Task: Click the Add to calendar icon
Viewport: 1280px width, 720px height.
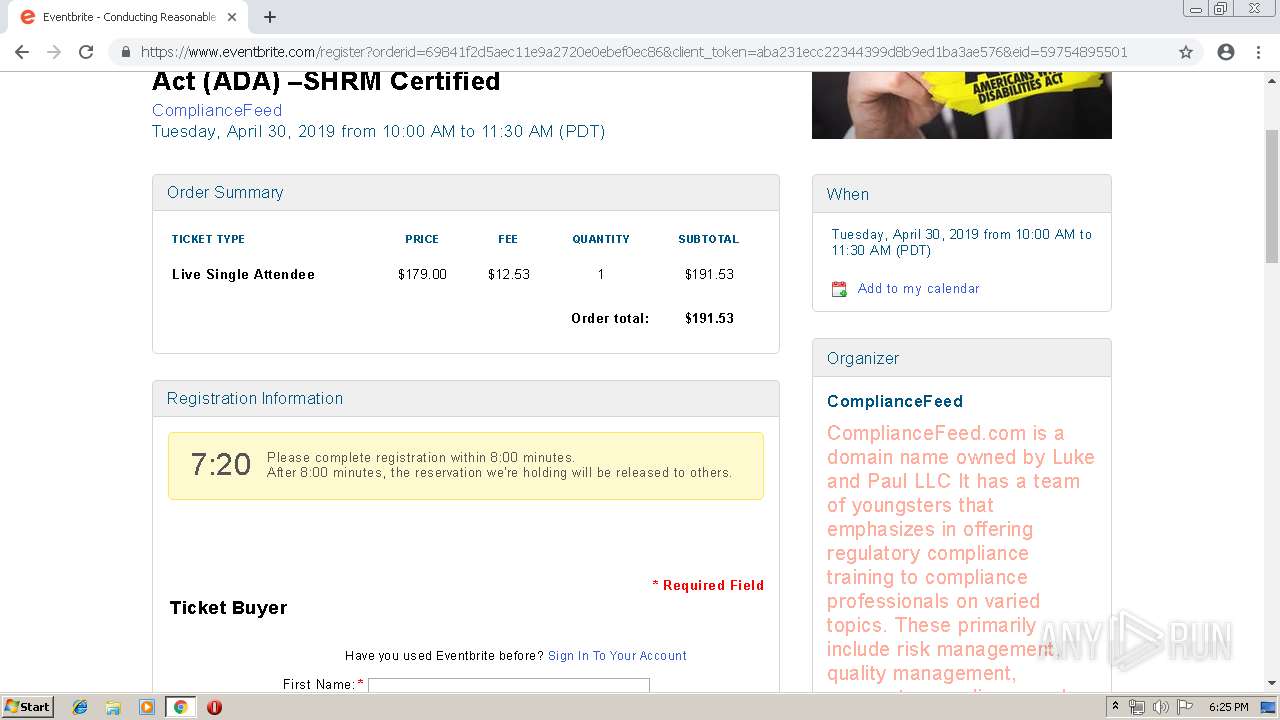Action: pos(840,289)
